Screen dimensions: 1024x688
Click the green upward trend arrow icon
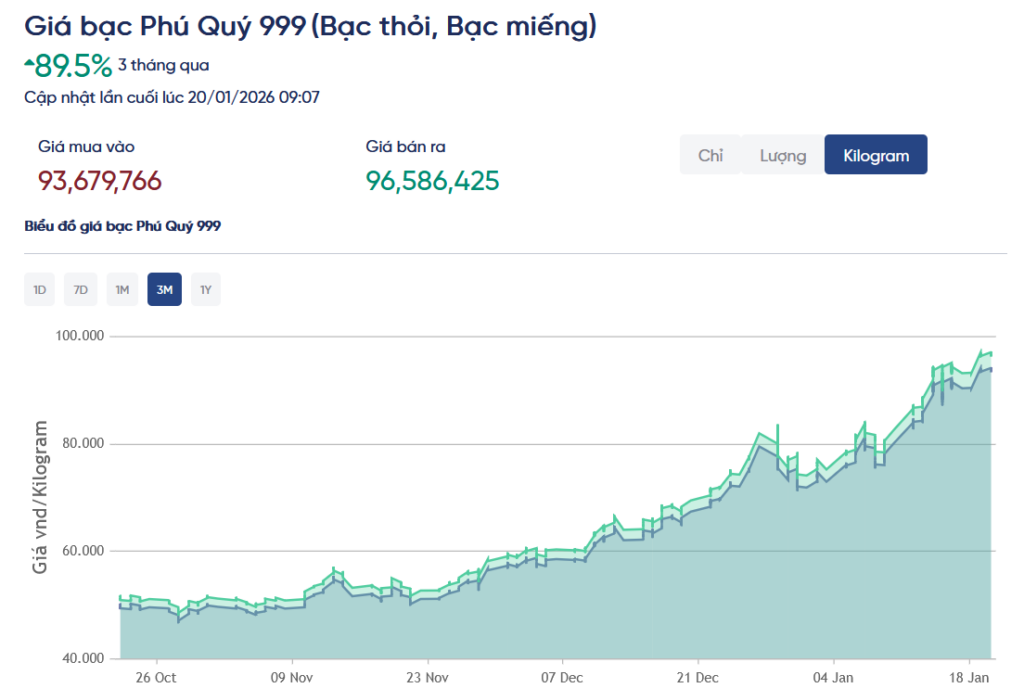30,62
